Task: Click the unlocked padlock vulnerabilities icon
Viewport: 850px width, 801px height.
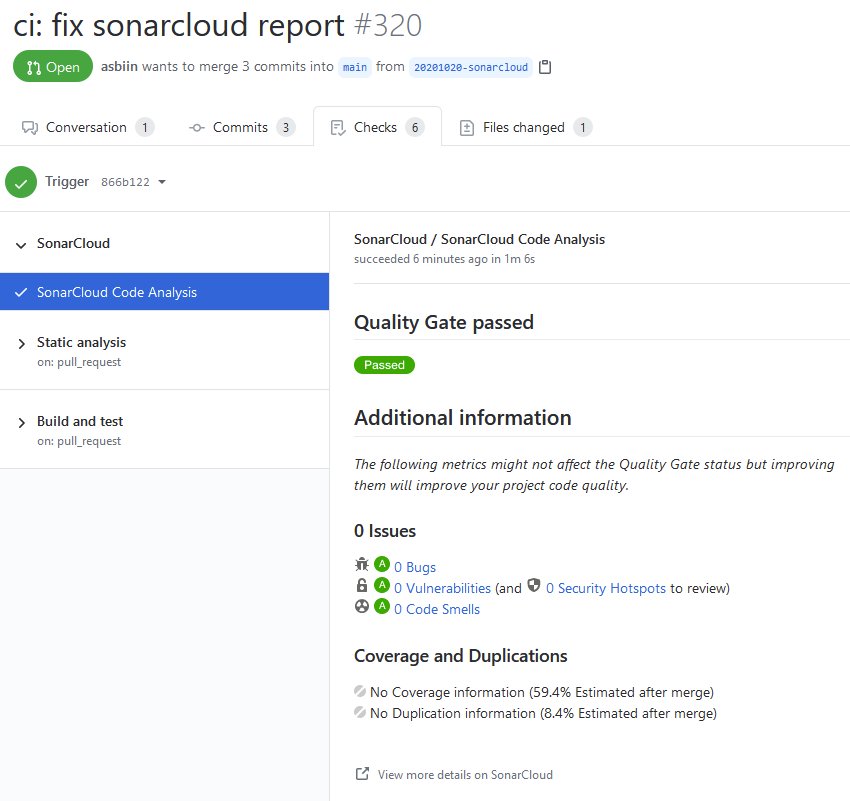Action: click(362, 586)
